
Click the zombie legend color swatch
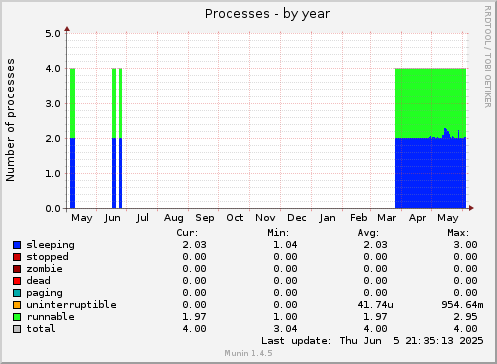pos(17,269)
